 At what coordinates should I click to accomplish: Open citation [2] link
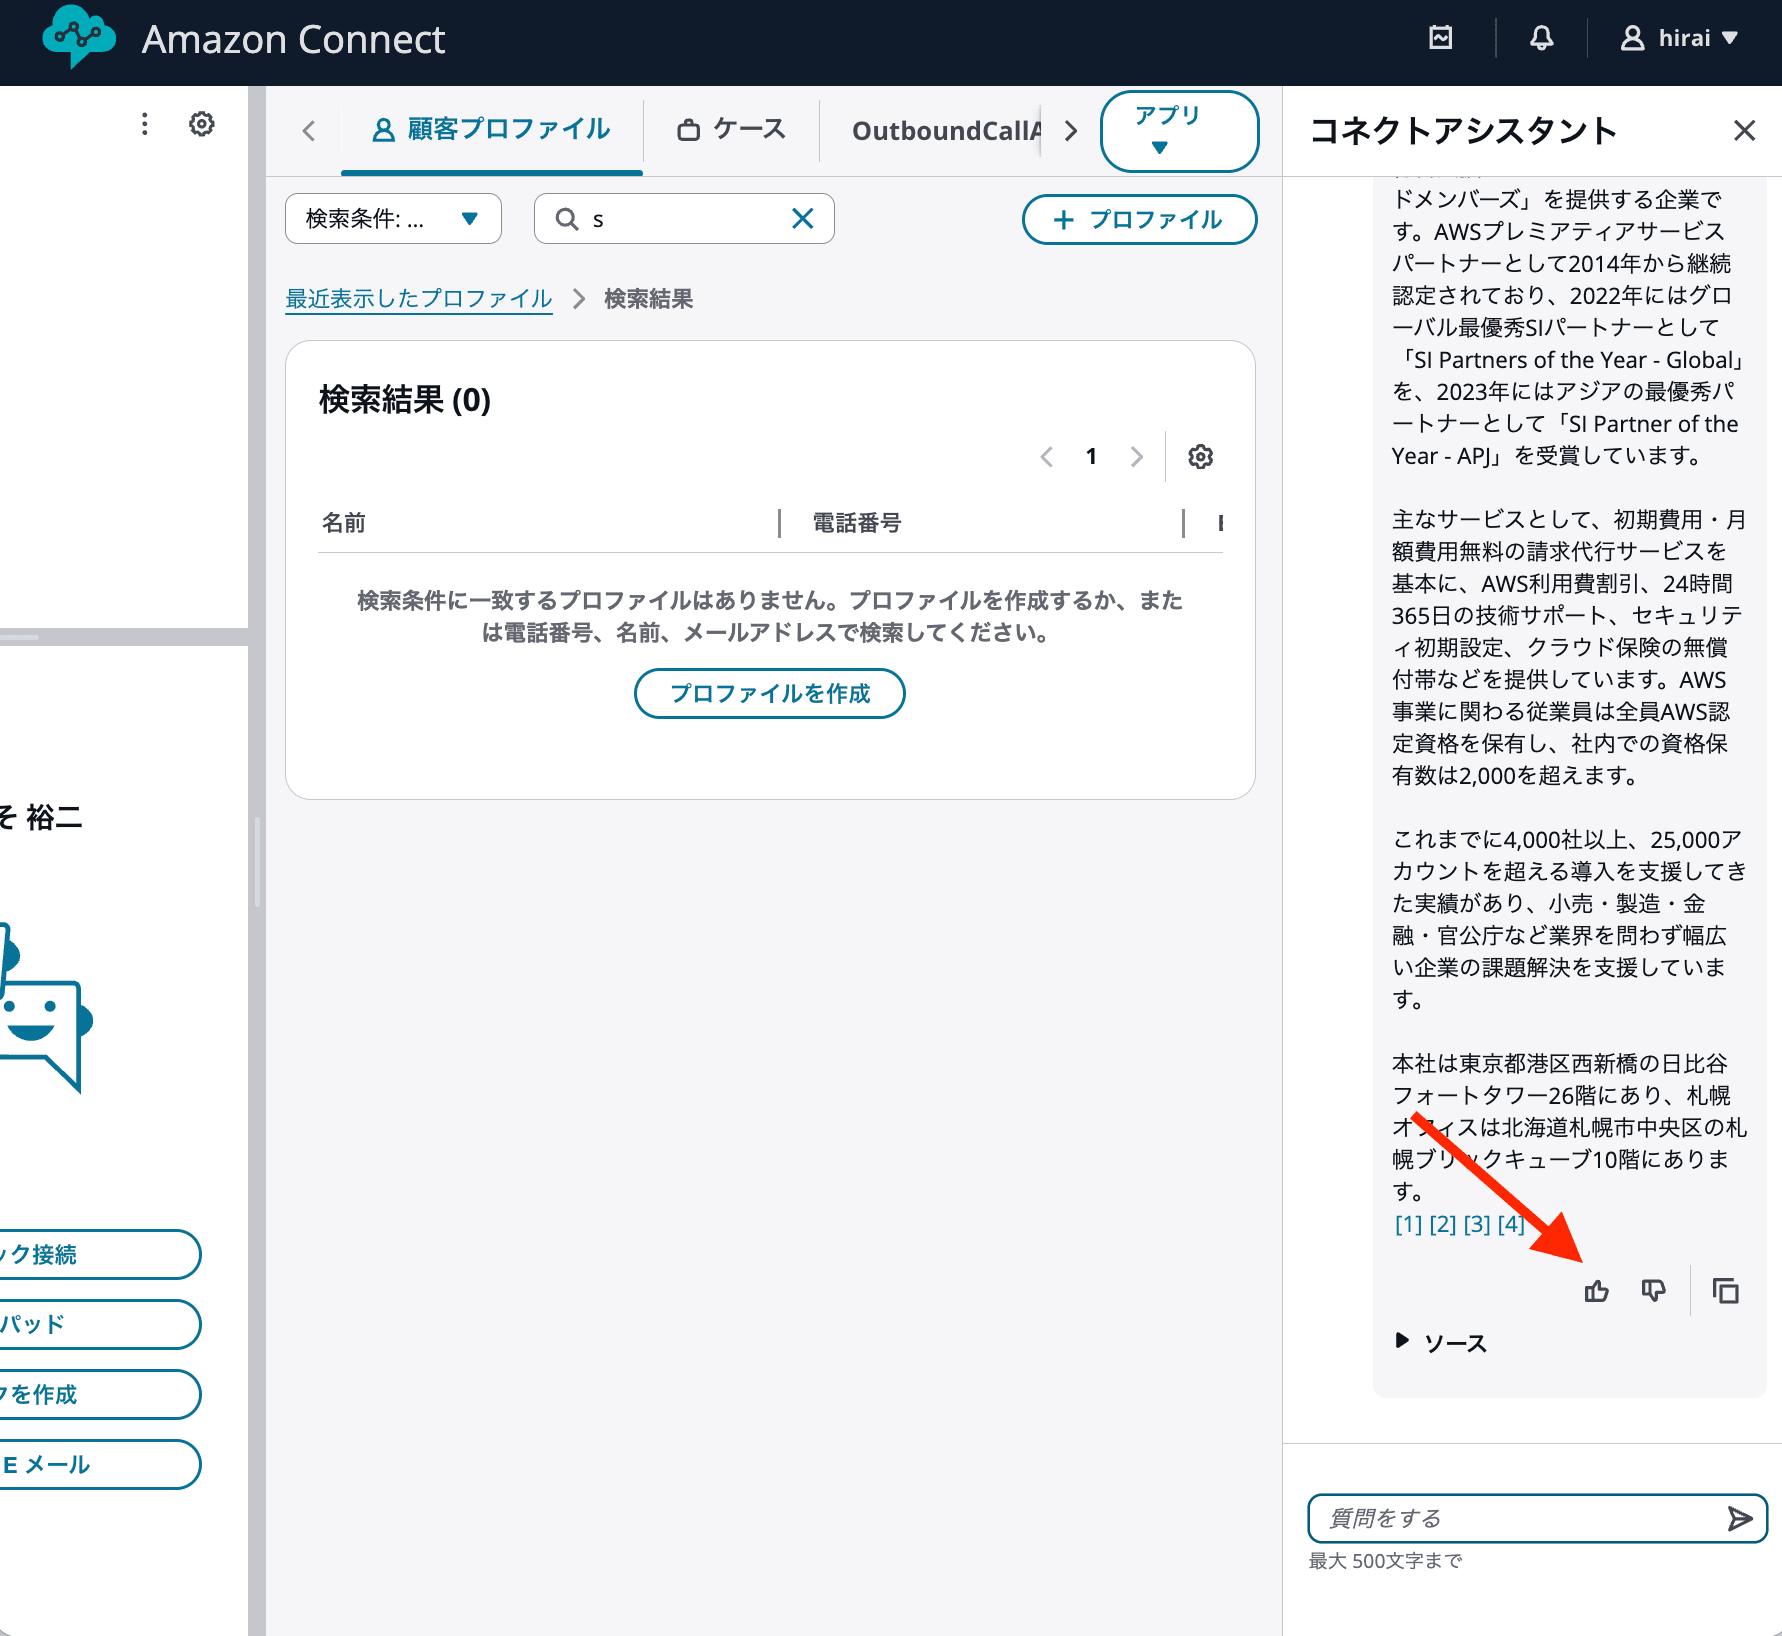tap(1442, 1224)
